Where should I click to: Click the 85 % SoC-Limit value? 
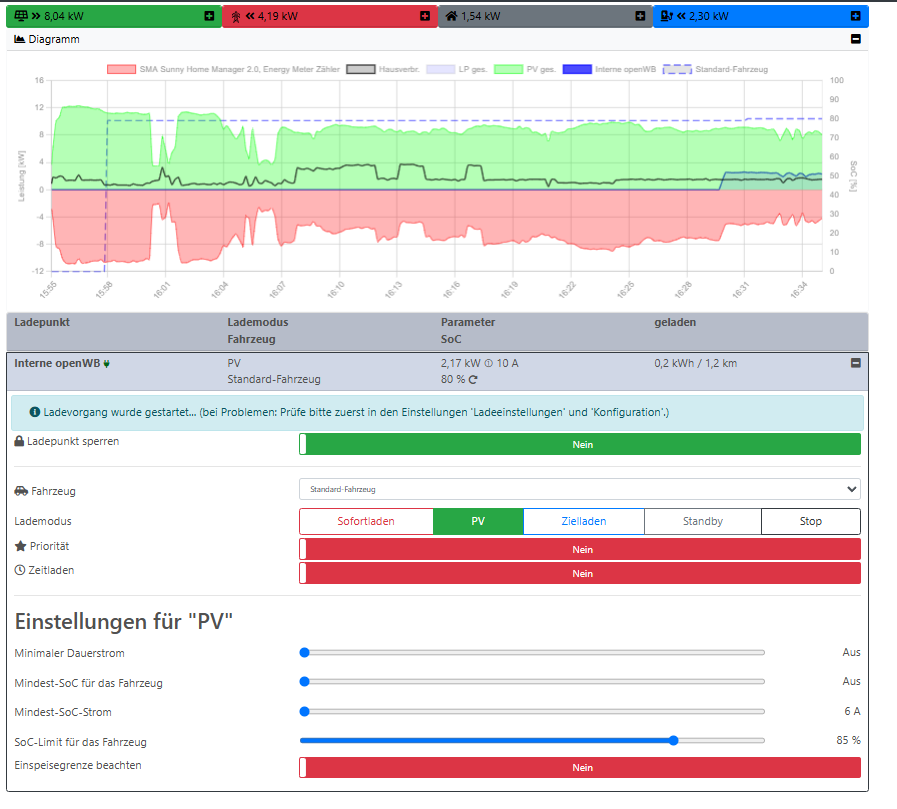[848, 740]
